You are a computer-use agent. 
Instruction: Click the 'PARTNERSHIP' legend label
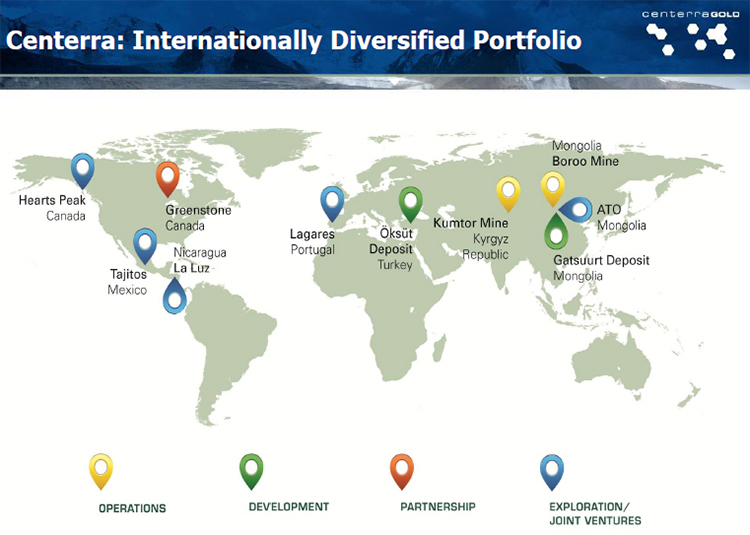(438, 507)
